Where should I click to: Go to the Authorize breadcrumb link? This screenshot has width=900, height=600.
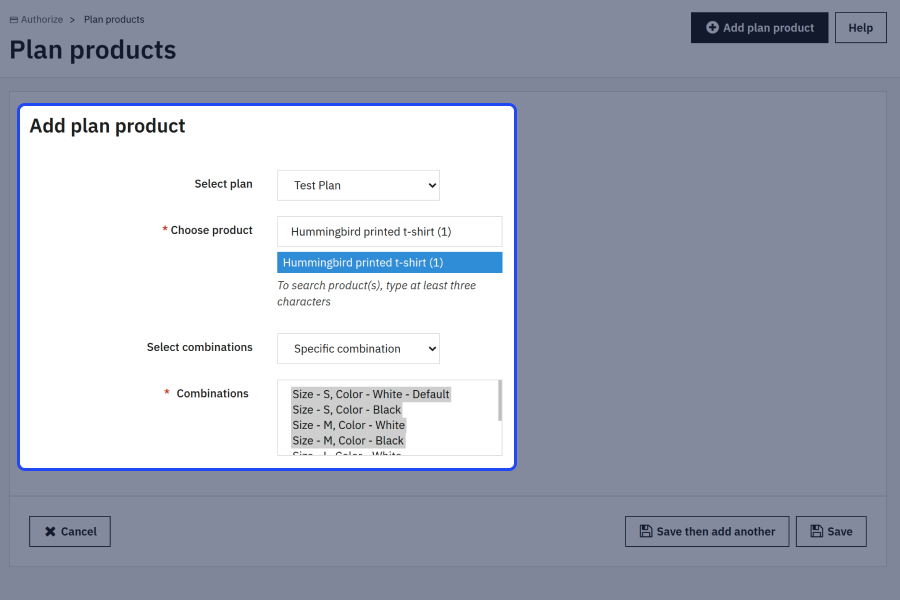(x=41, y=20)
